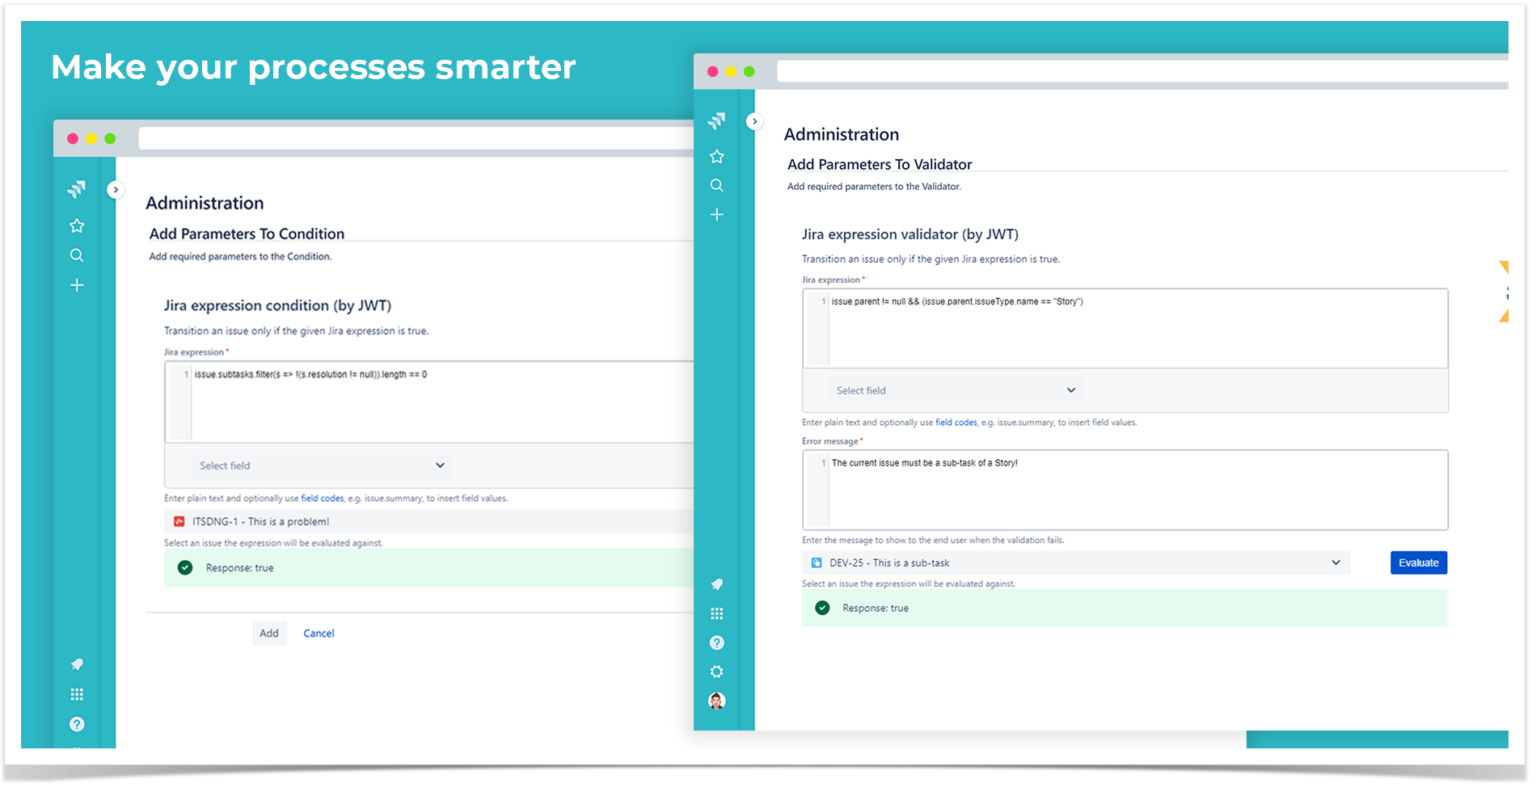Select the ITSDNG-1 issue entry
This screenshot has width=1536, height=788.
(x=260, y=521)
